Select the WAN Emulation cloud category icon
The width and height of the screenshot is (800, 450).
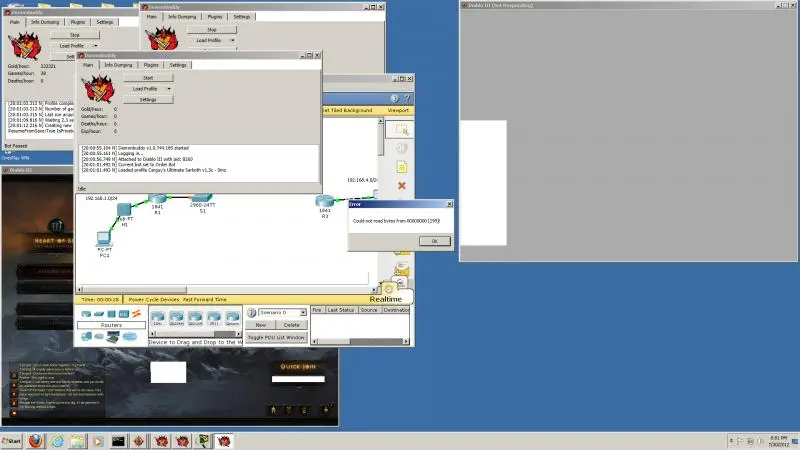pyautogui.click(x=99, y=336)
